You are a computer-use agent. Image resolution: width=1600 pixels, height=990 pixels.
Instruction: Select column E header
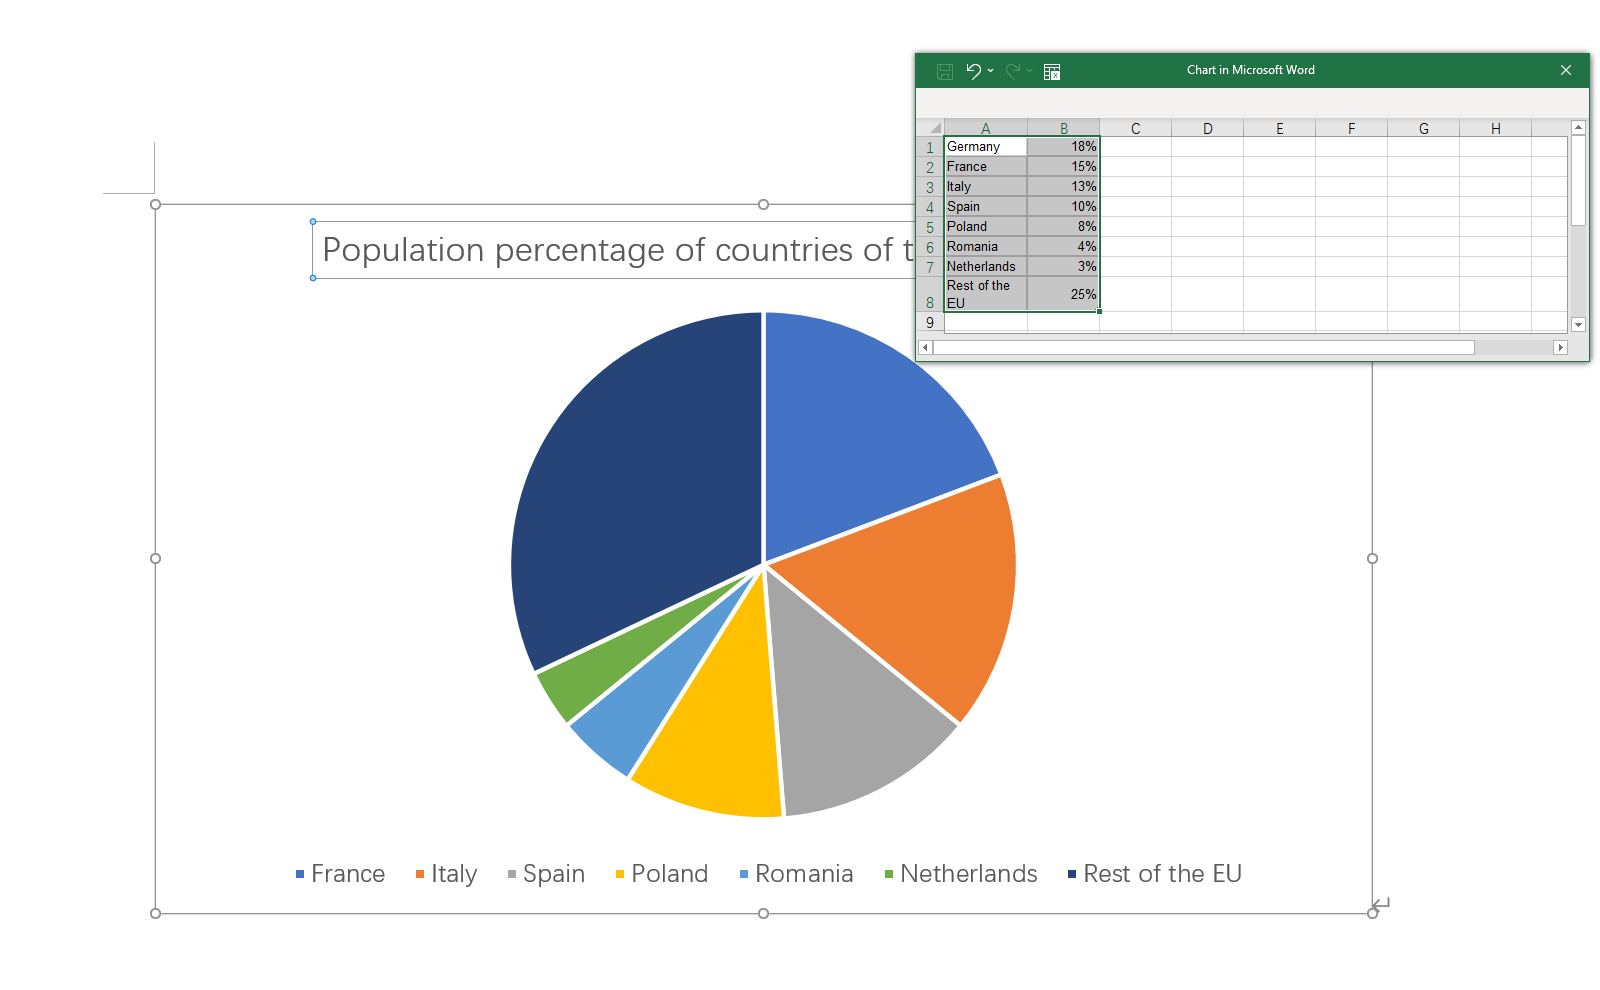coord(1280,128)
